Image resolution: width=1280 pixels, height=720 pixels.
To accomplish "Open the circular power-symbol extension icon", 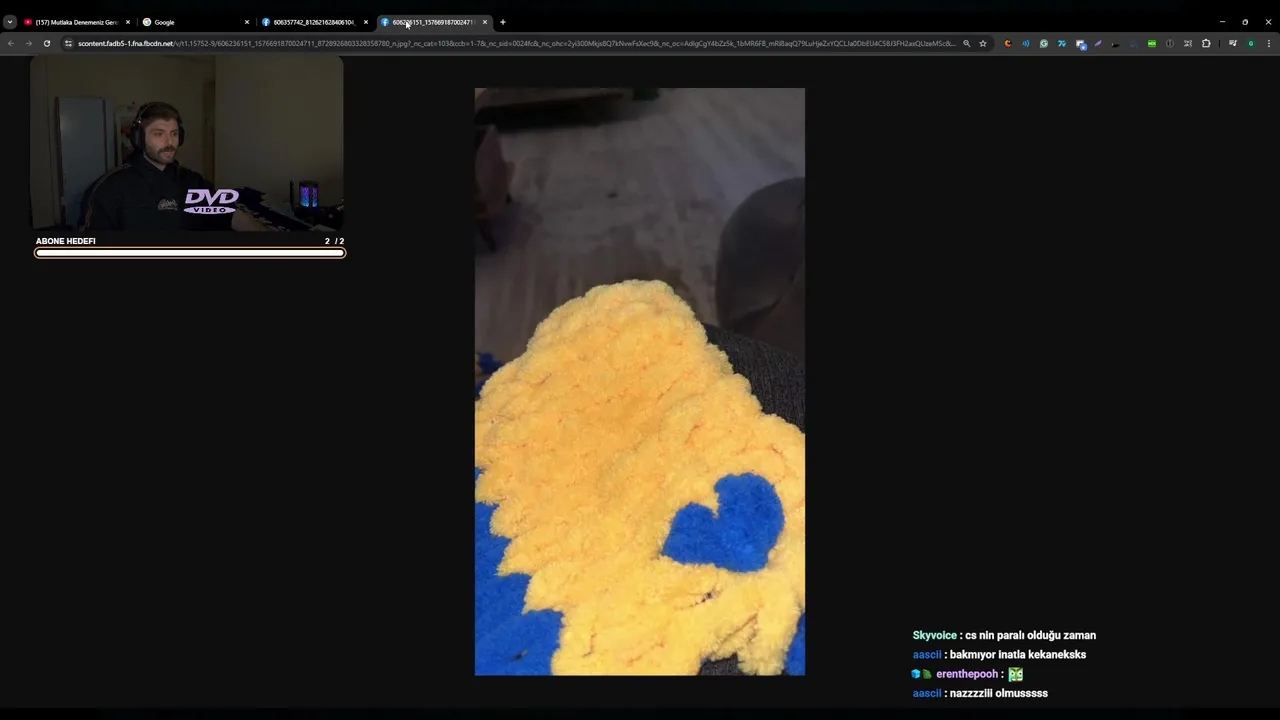I will pyautogui.click(x=1170, y=43).
